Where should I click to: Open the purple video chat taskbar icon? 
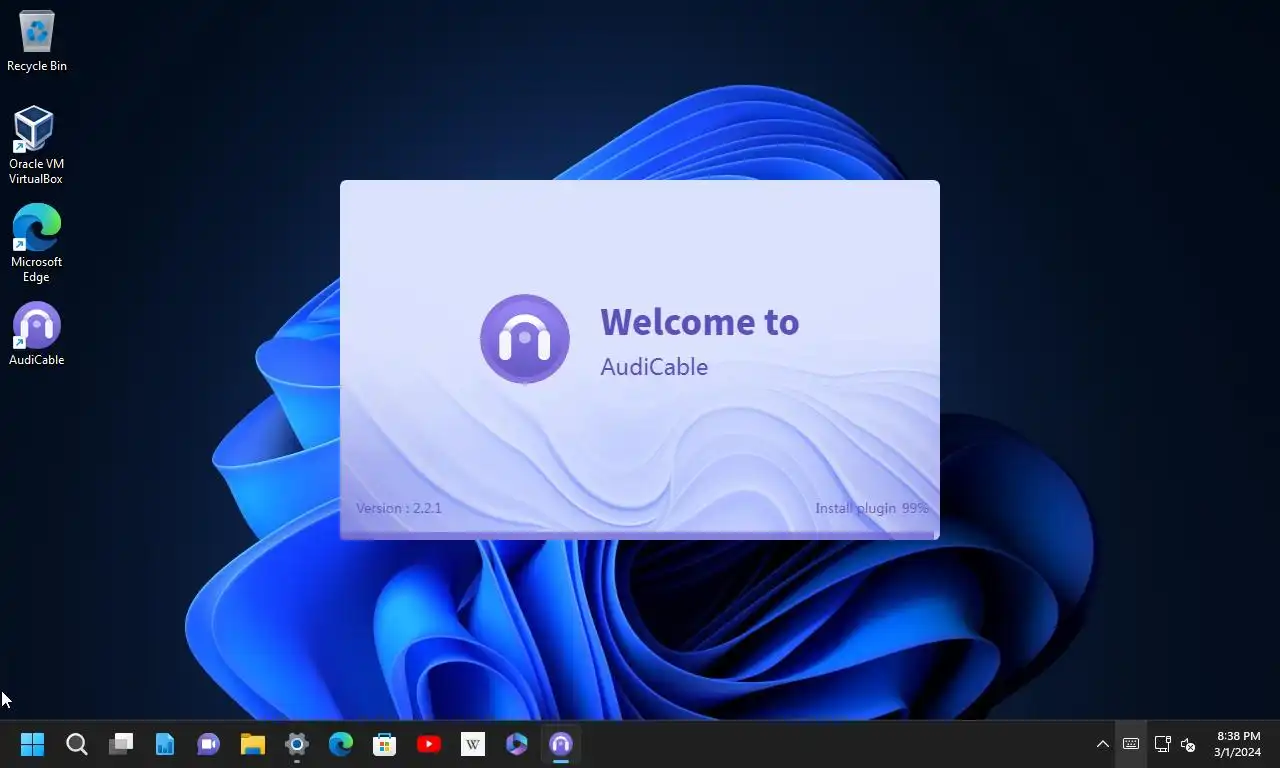[x=209, y=744]
